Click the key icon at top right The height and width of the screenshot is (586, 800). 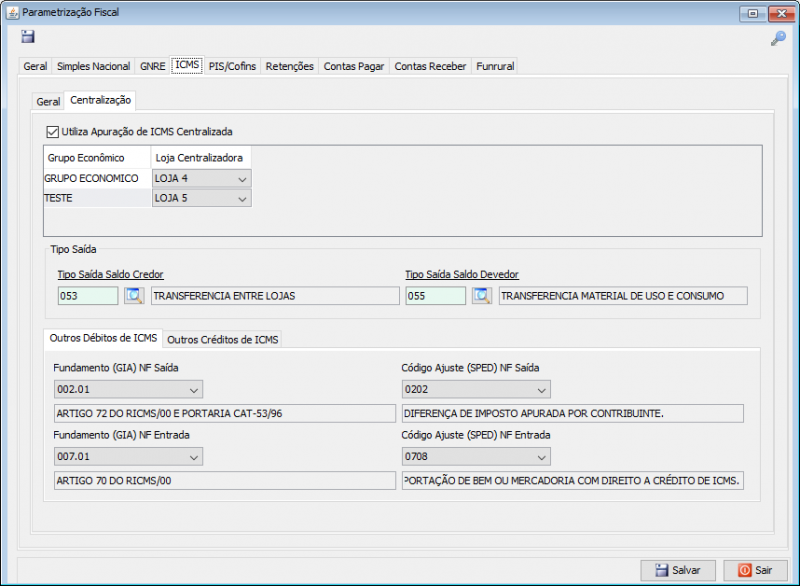tap(778, 38)
